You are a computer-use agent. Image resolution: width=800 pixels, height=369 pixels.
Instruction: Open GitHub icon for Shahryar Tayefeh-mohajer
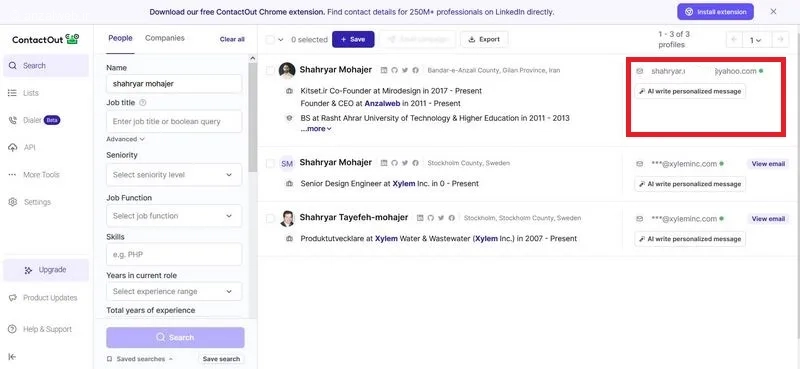coord(431,218)
